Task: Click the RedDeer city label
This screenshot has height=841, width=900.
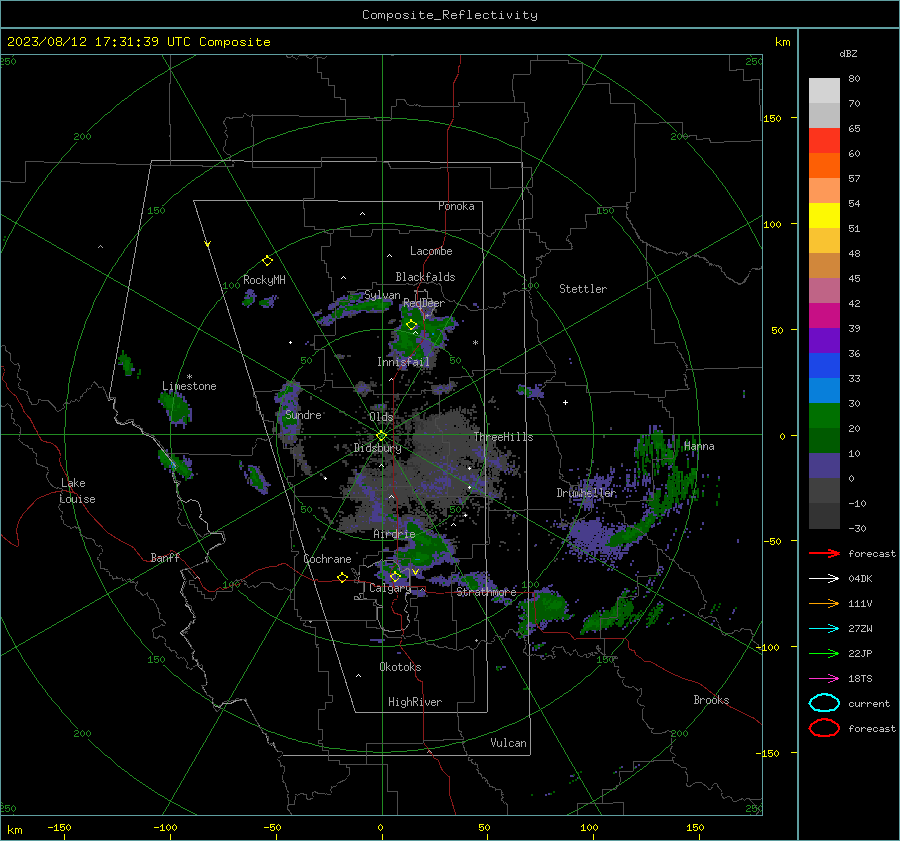Action: pos(424,303)
